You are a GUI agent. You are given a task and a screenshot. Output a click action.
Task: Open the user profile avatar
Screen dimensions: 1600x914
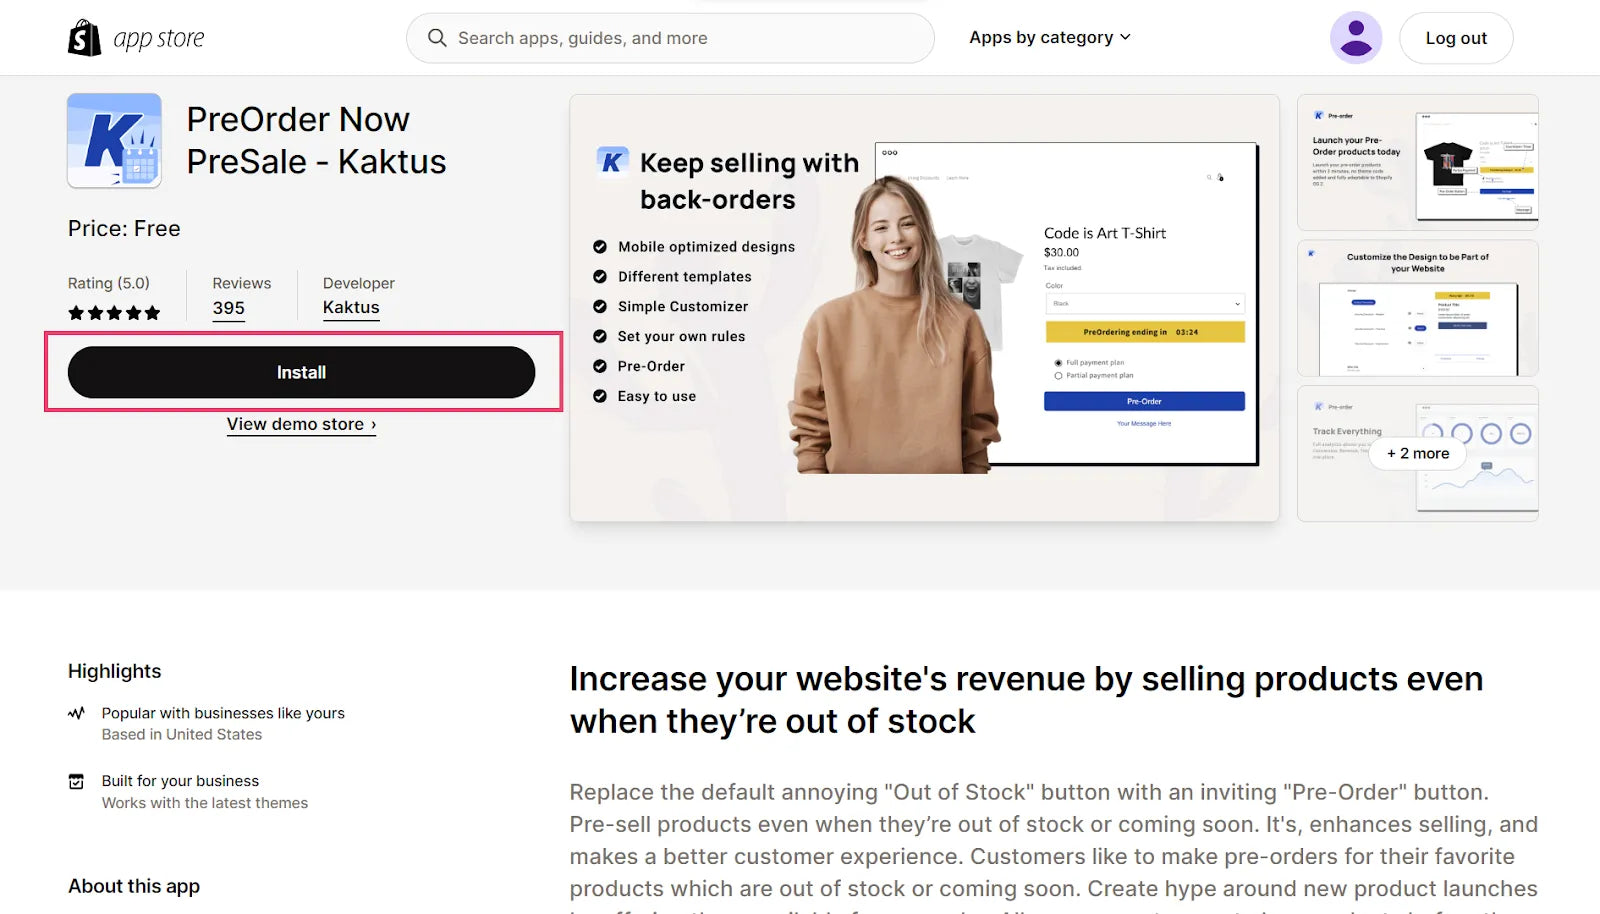1355,38
